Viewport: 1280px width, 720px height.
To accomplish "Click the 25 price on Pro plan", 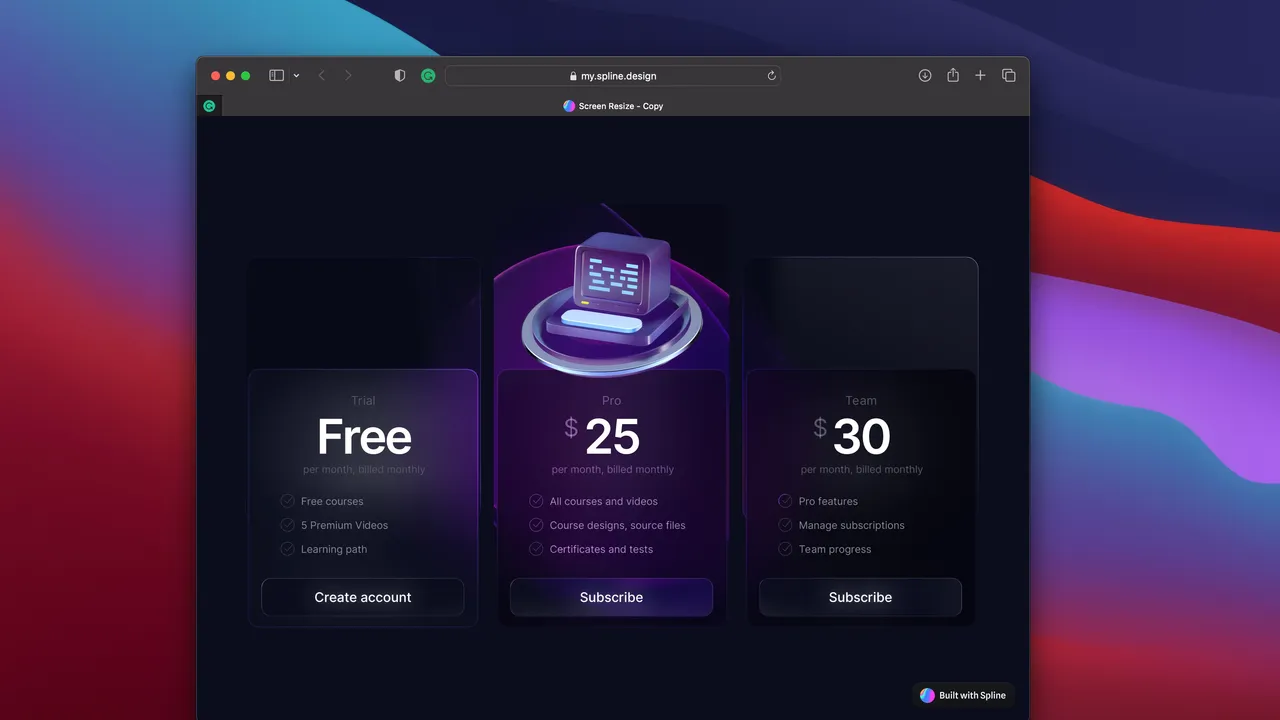I will click(x=612, y=437).
